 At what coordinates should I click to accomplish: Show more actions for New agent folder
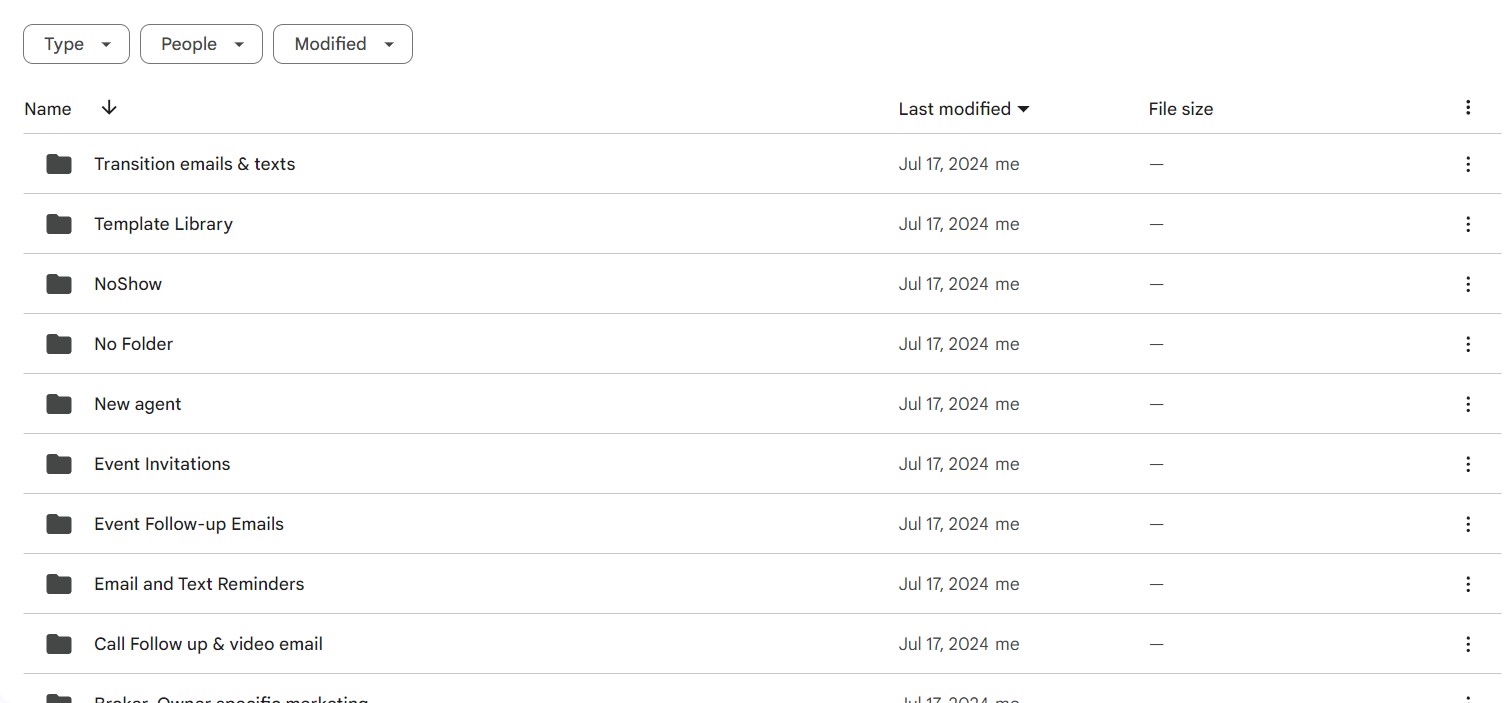click(1467, 404)
